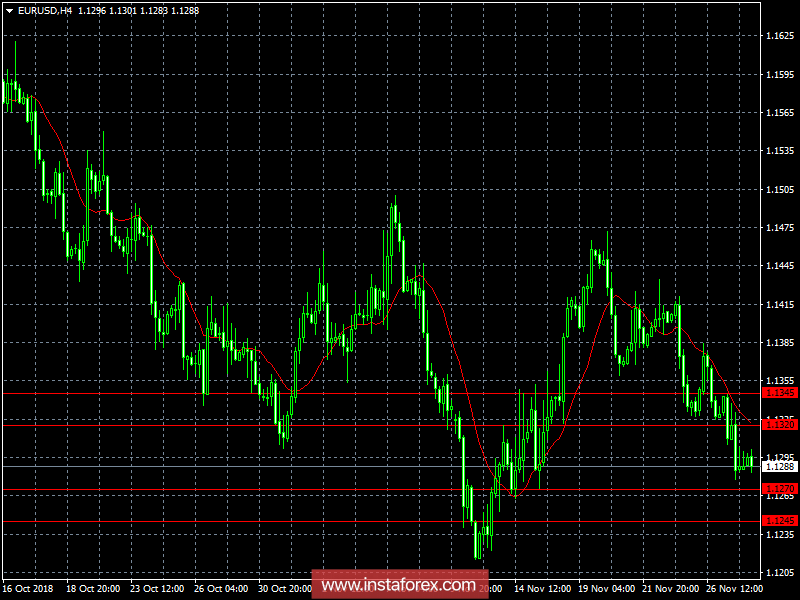Click the 19 Nov 04:00 time label

tap(607, 588)
